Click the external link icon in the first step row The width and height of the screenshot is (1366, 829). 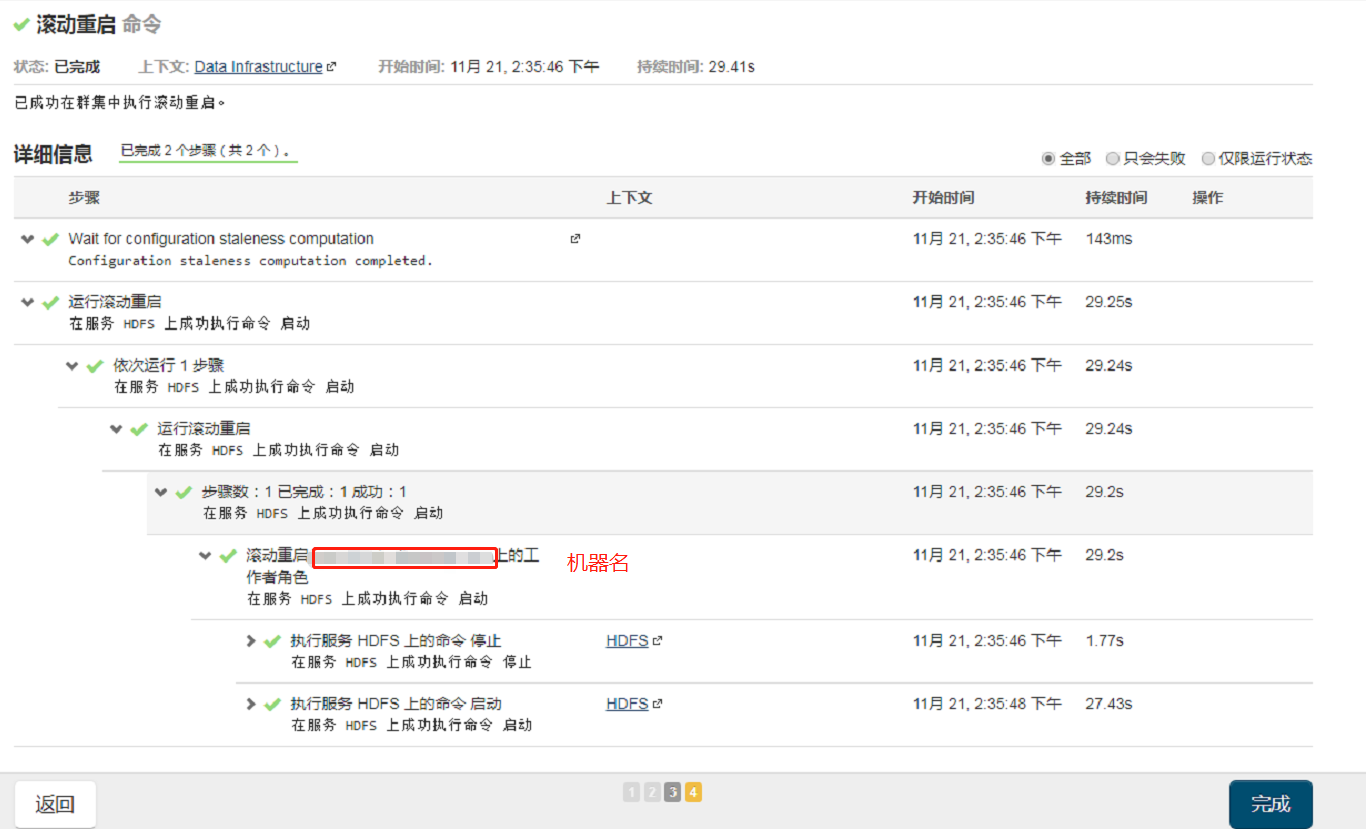pyautogui.click(x=573, y=239)
